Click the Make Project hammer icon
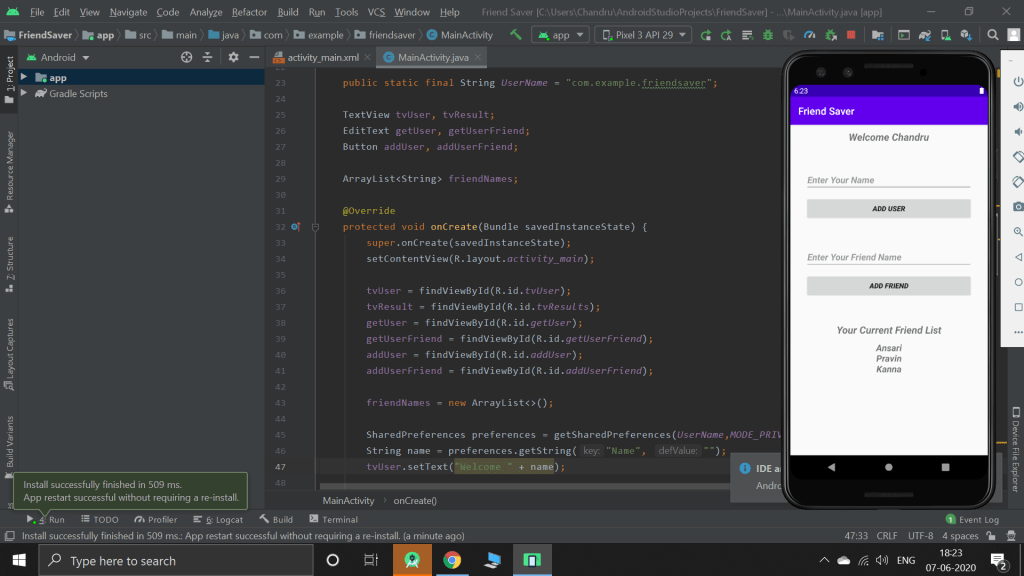This screenshot has height=576, width=1024. [x=516, y=35]
